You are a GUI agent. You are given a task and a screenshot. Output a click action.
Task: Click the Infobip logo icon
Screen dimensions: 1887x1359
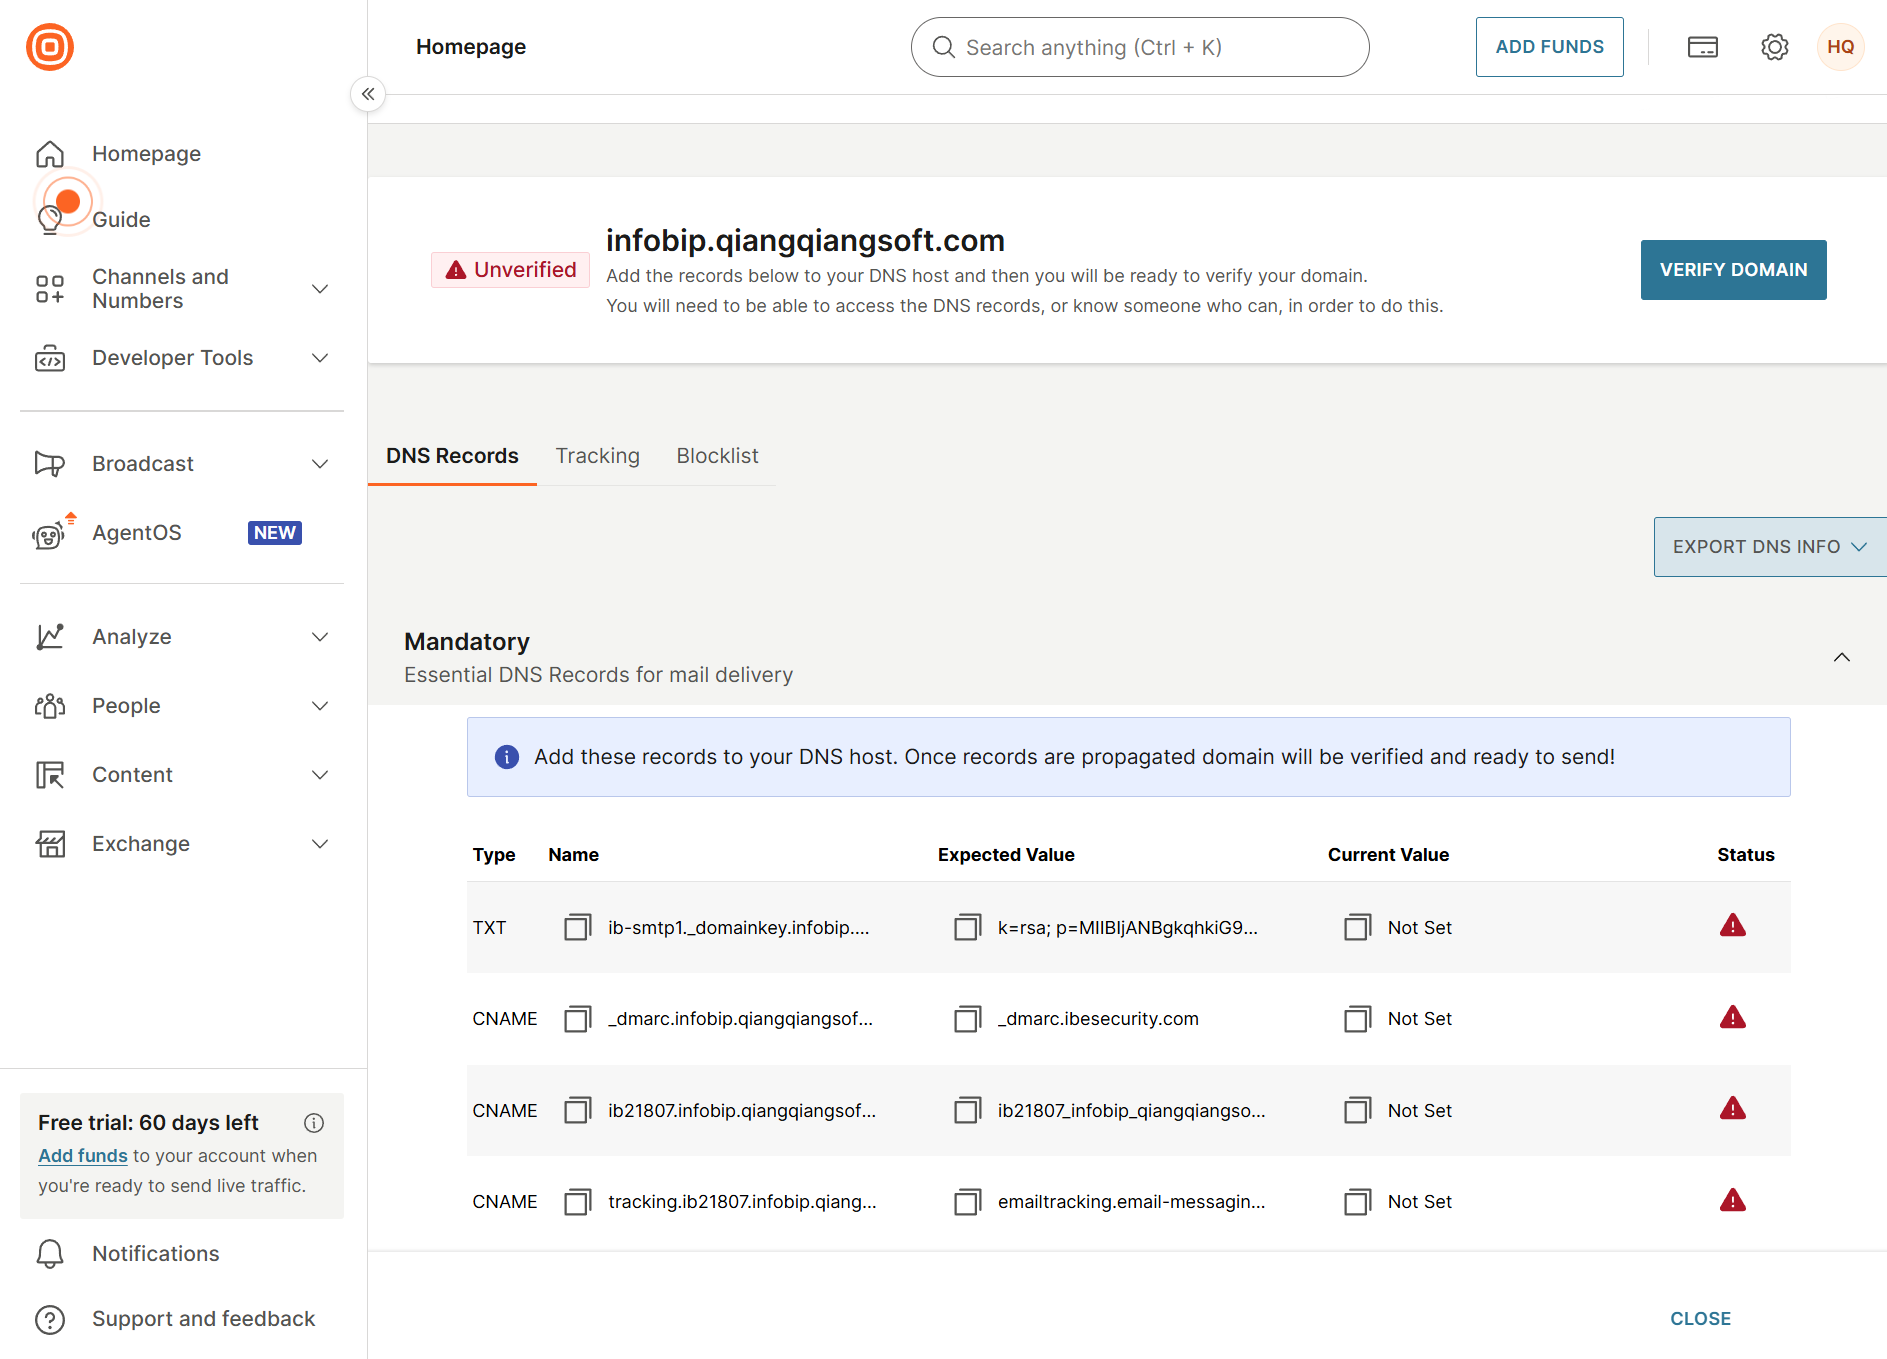(50, 47)
